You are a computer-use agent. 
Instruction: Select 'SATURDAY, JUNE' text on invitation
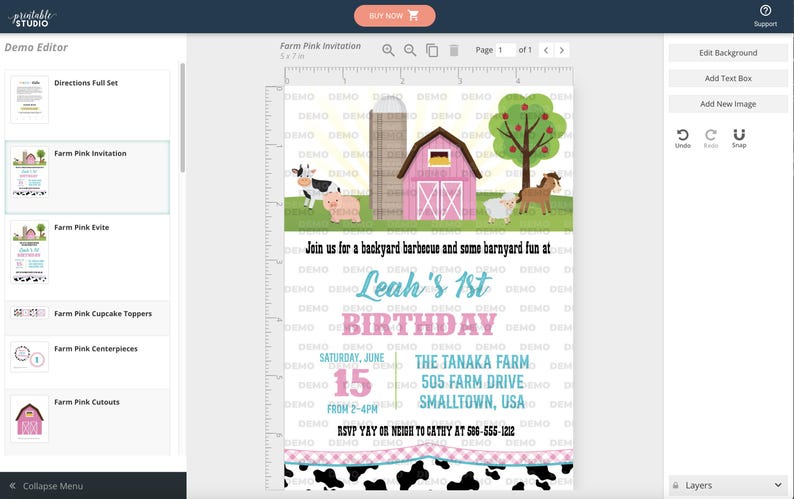click(x=351, y=358)
